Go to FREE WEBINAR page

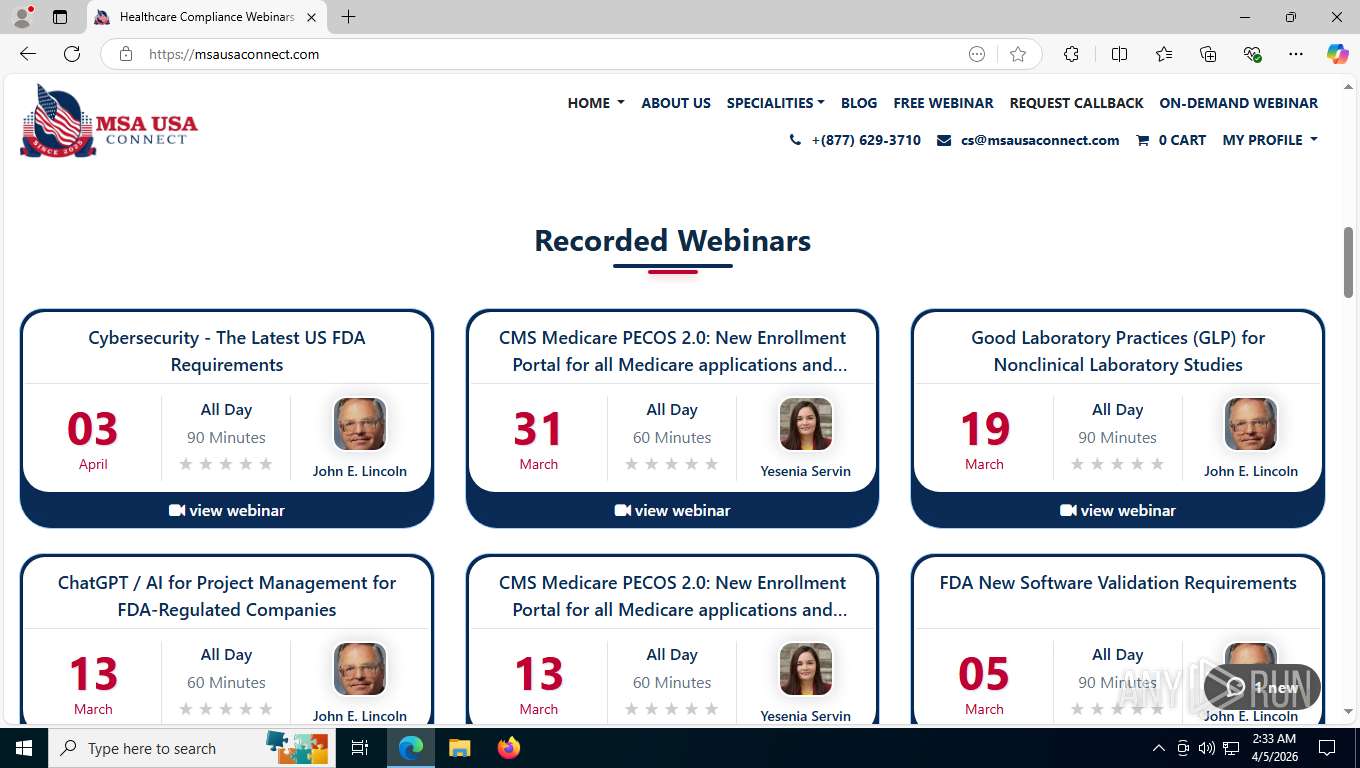pos(943,103)
